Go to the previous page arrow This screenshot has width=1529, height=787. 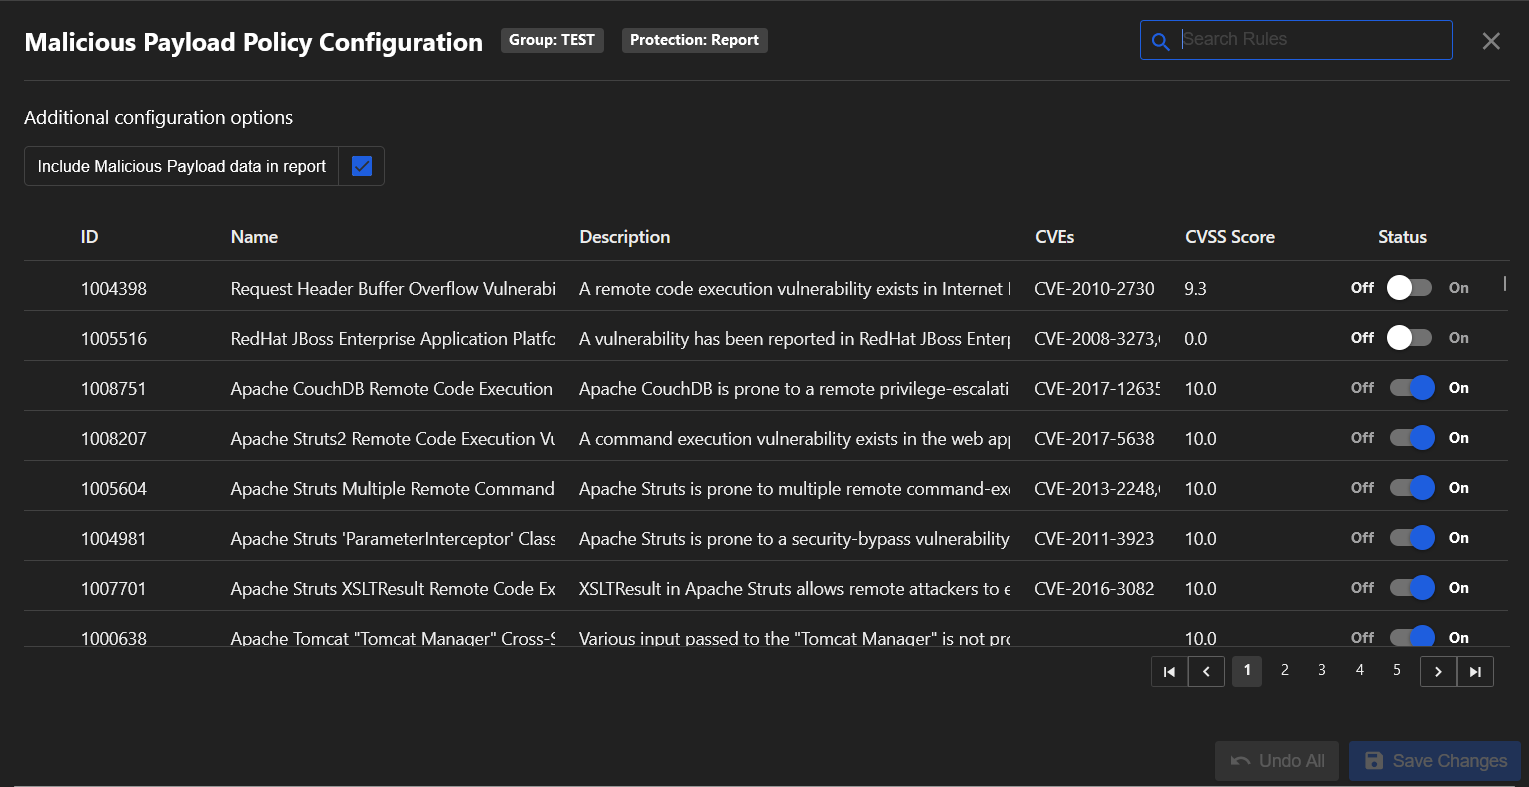[1206, 672]
